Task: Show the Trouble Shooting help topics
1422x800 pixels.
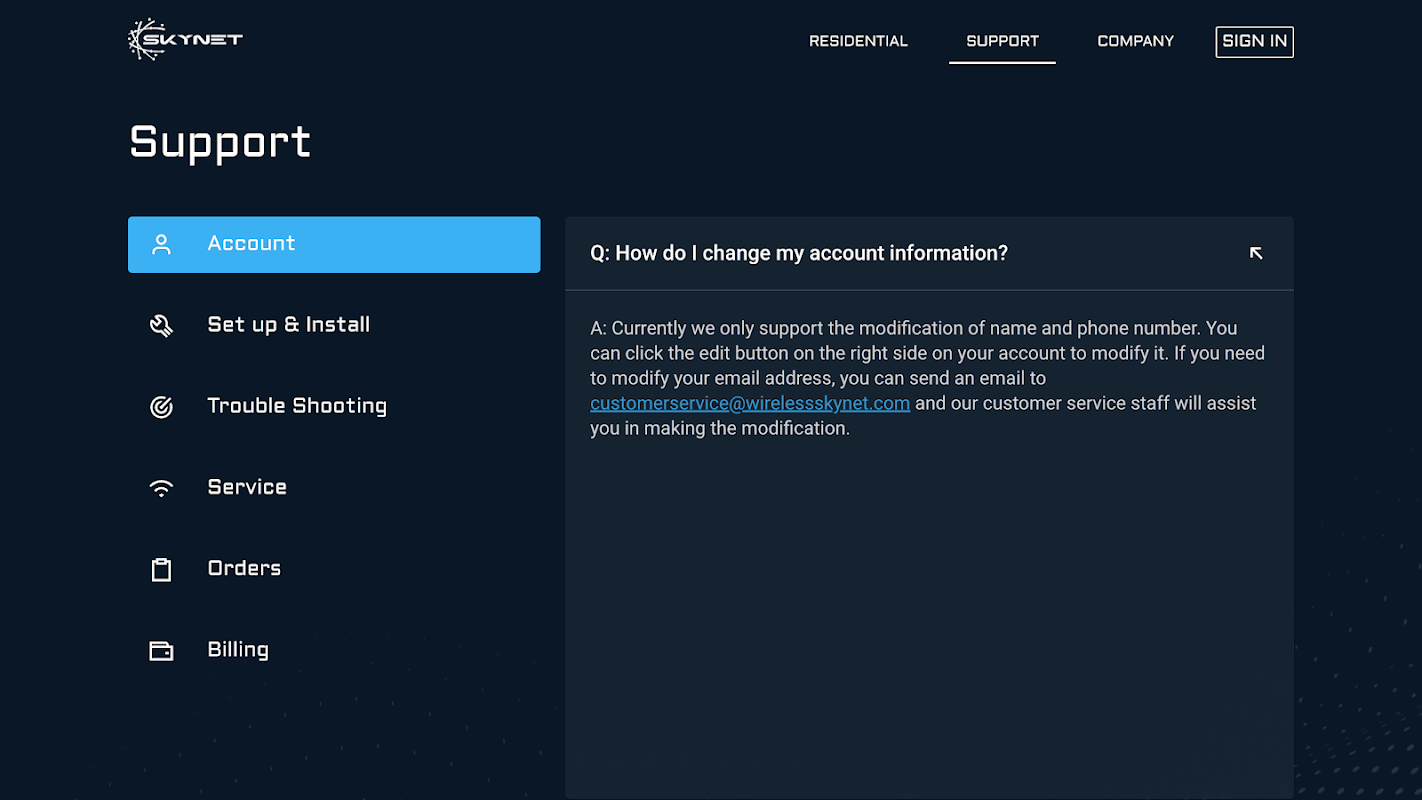Action: point(296,406)
